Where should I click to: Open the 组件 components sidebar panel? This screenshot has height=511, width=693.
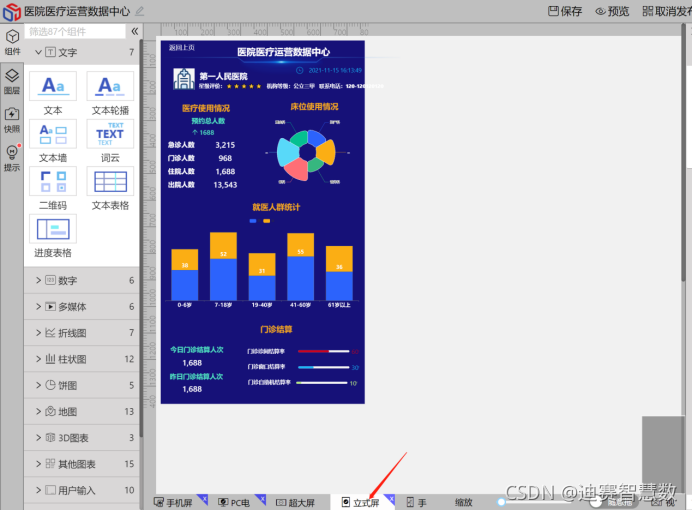tap(12, 42)
